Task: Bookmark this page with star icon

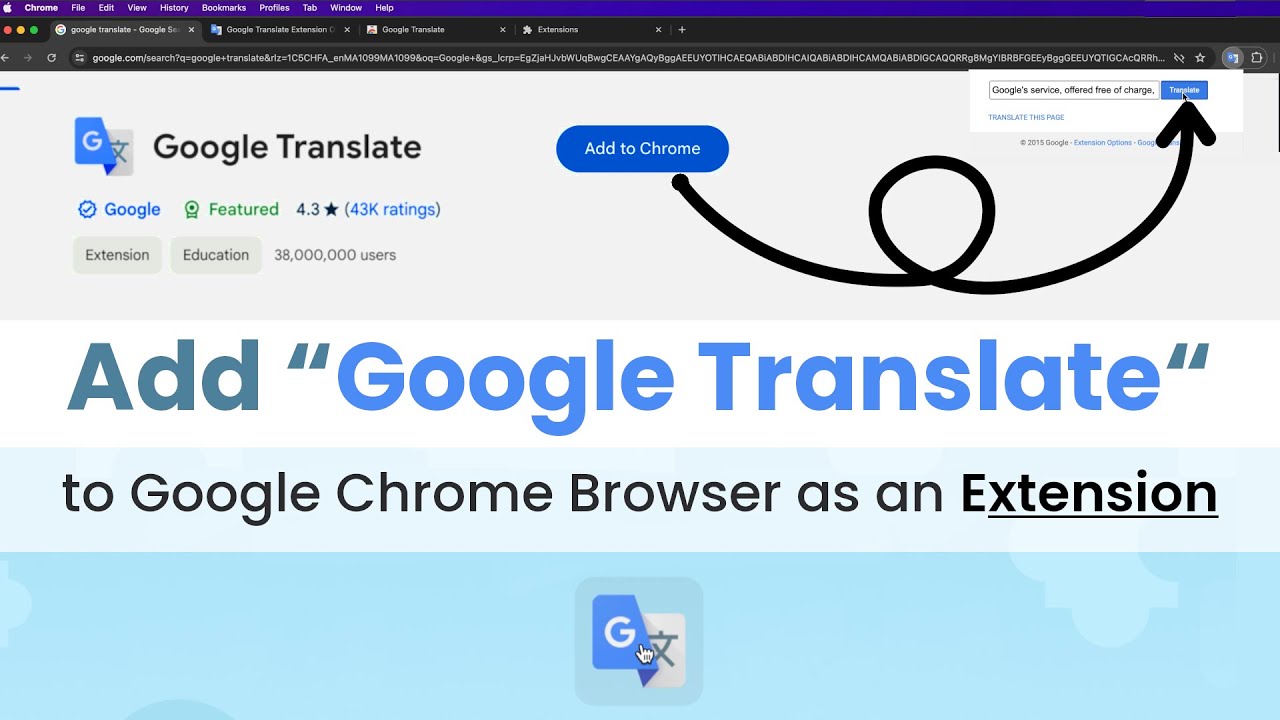Action: (x=1200, y=58)
